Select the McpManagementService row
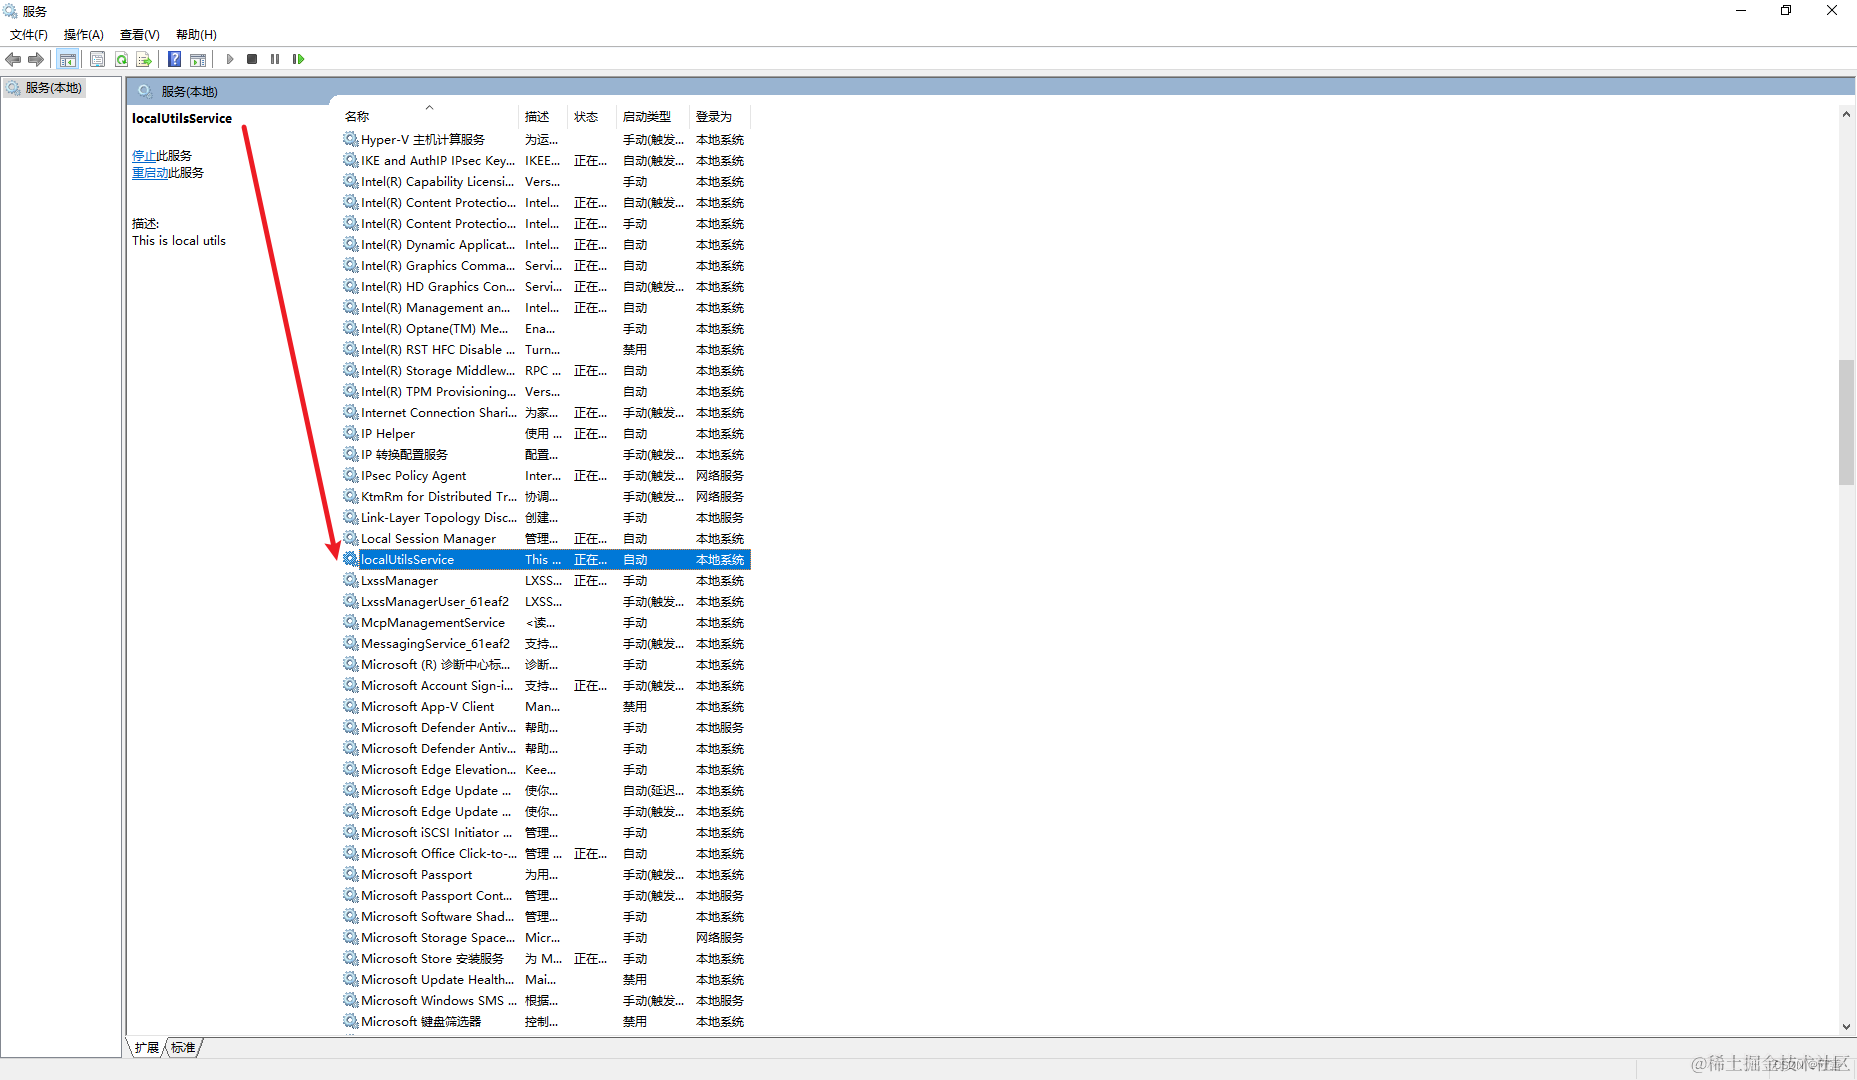The height and width of the screenshot is (1080, 1857). 546,623
